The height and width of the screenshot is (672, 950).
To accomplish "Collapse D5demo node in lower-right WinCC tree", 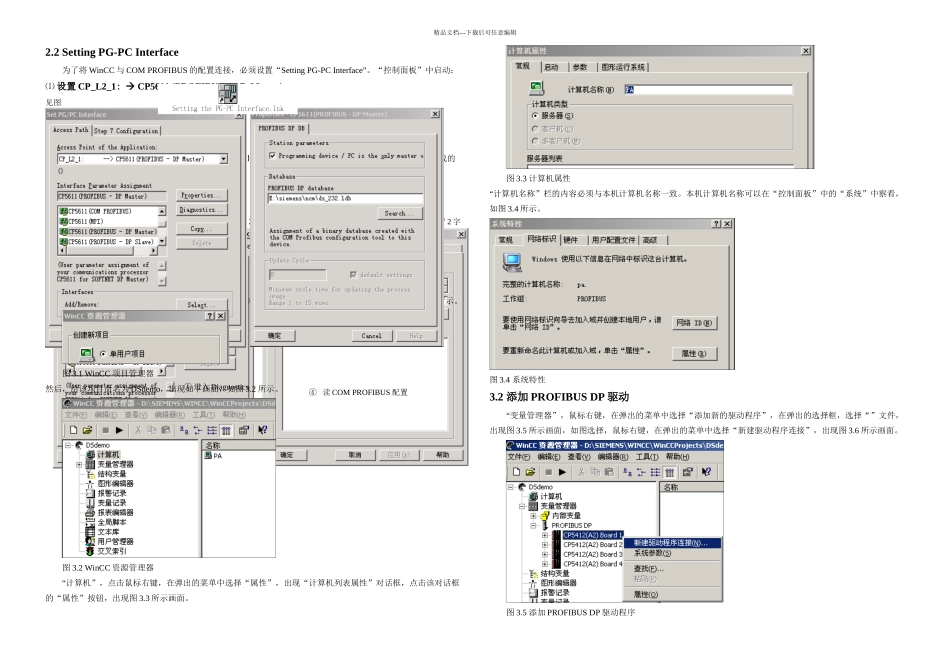I will coord(511,487).
